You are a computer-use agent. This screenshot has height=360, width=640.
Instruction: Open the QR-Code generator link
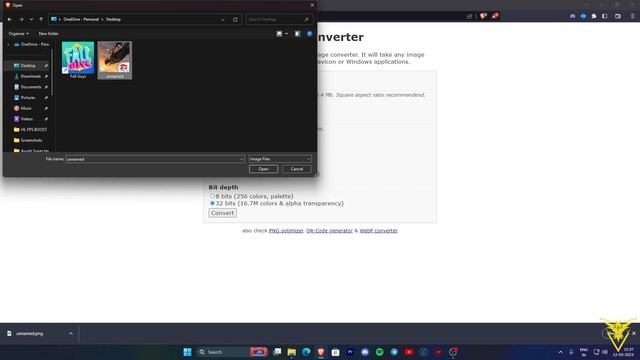pyautogui.click(x=329, y=231)
